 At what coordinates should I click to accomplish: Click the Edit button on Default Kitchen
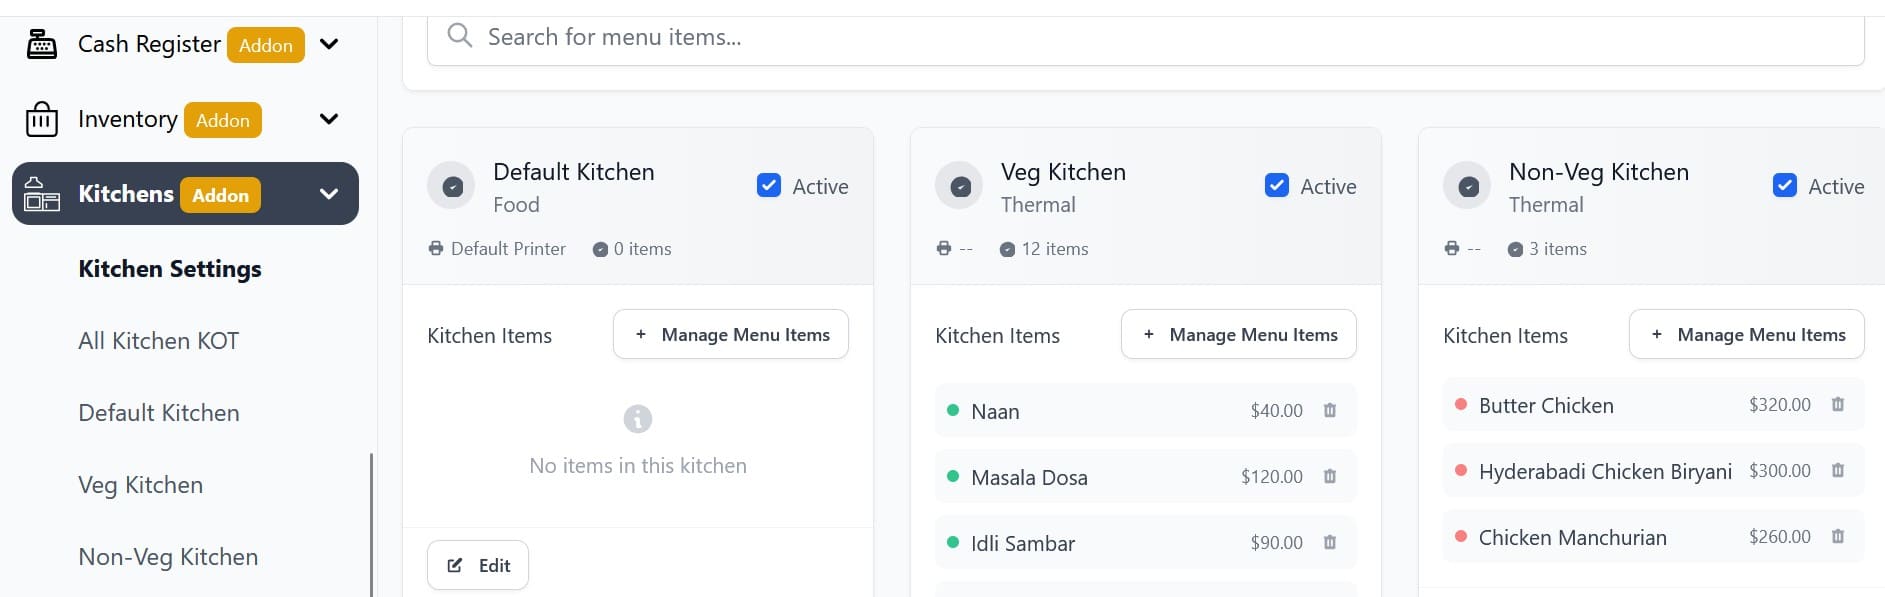(477, 564)
